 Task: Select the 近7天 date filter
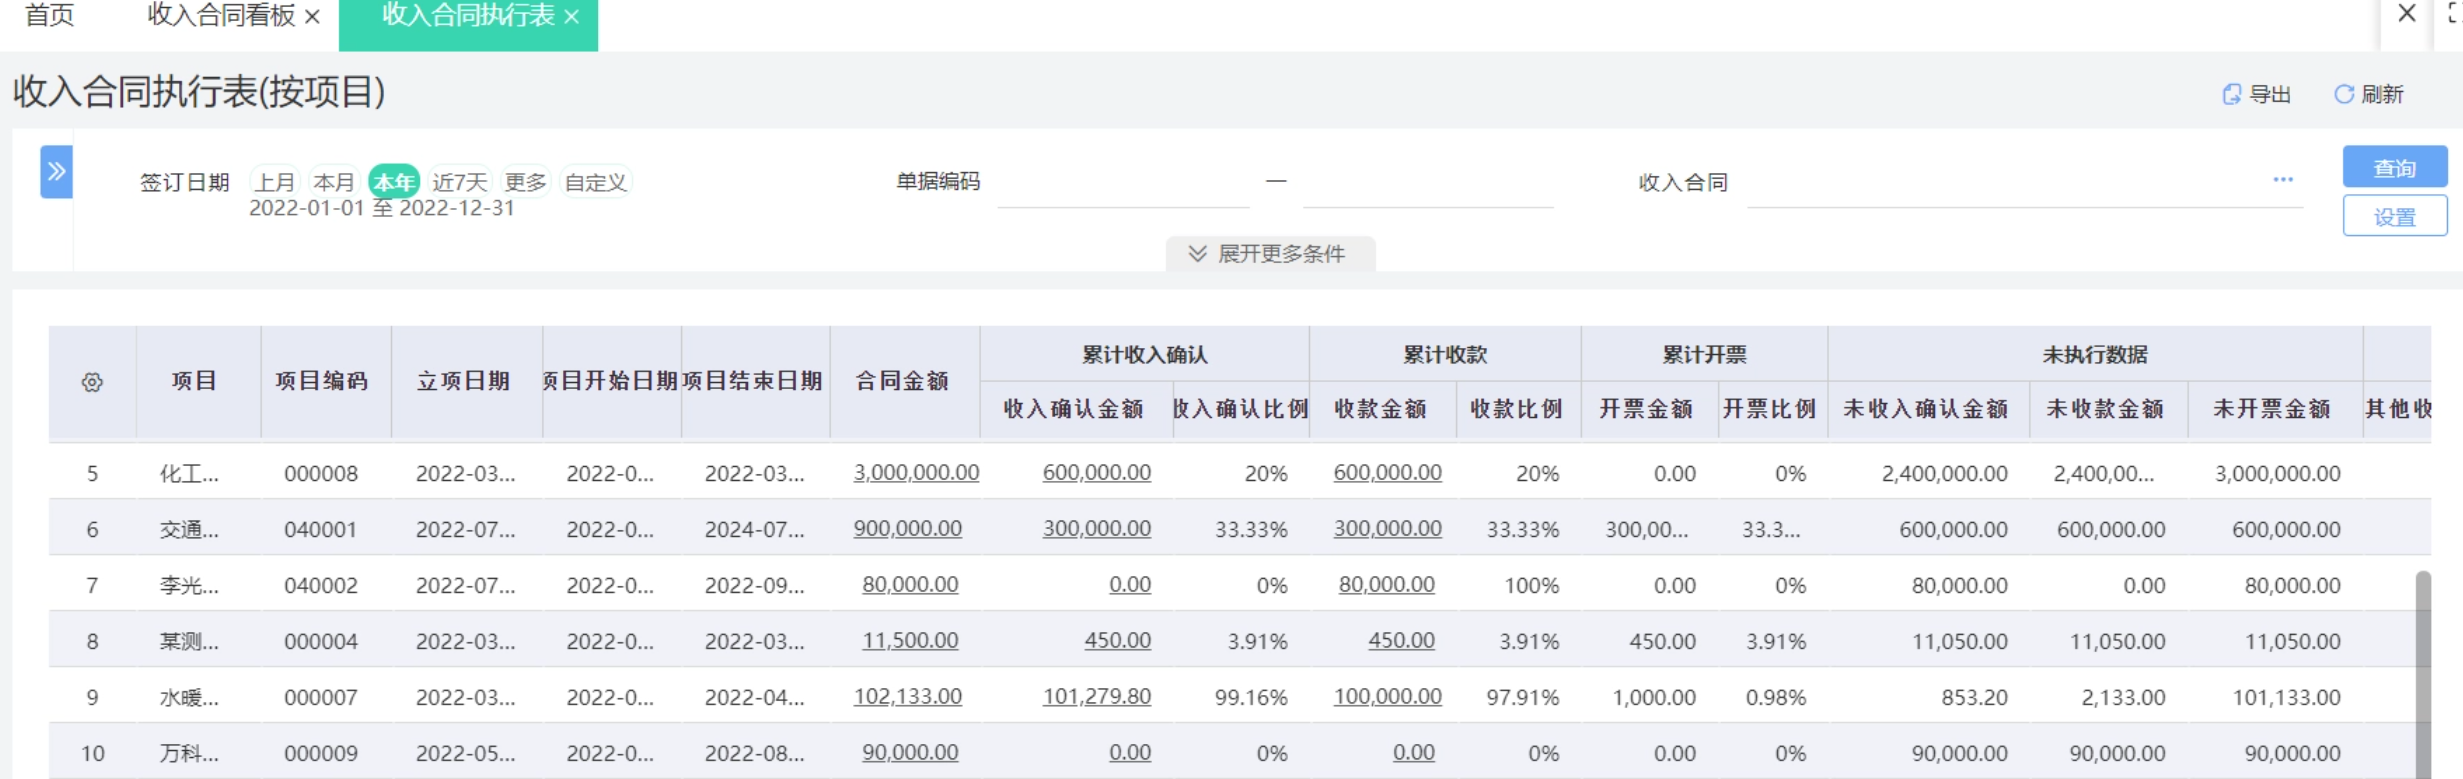(459, 182)
